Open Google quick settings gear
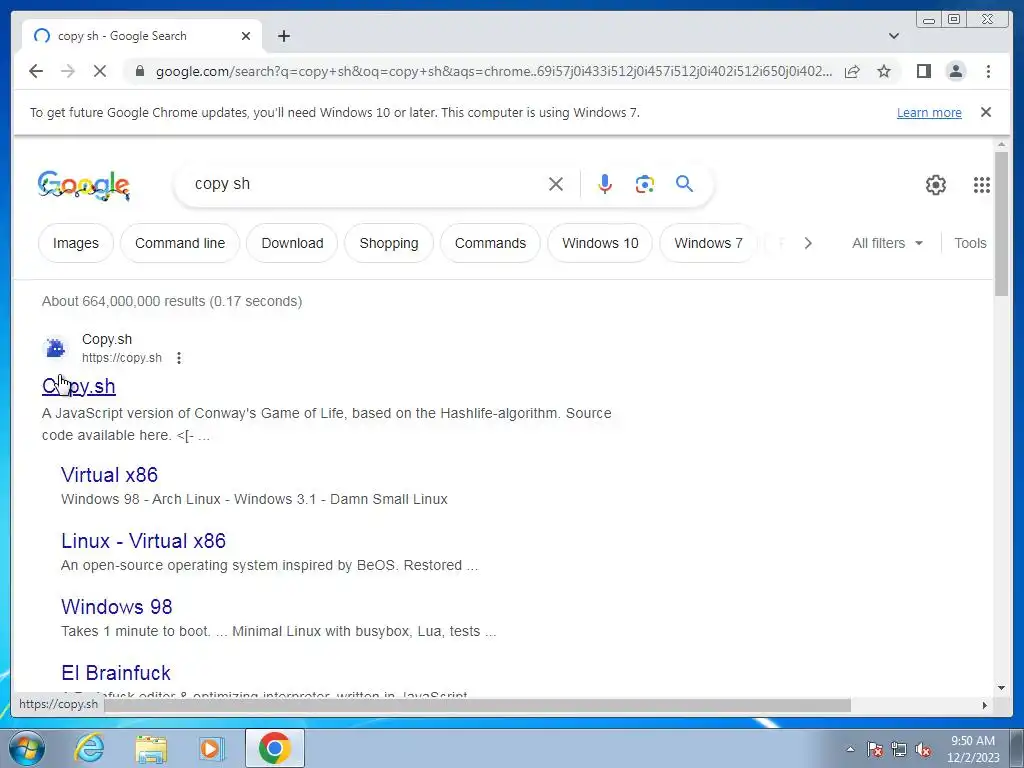The image size is (1024, 768). pyautogui.click(x=935, y=185)
